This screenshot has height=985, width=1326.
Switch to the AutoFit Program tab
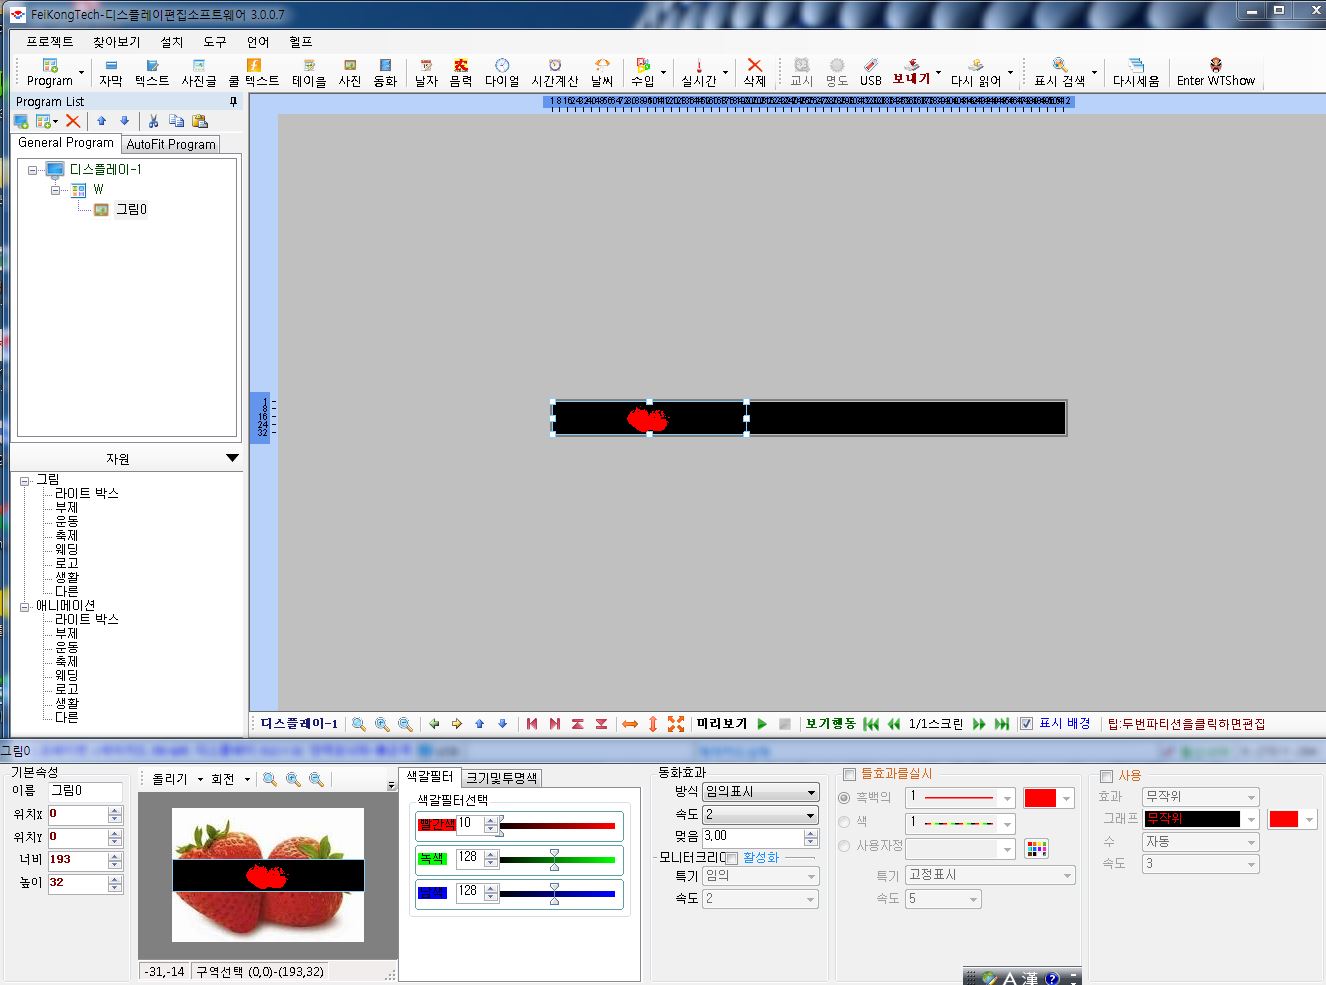[171, 144]
